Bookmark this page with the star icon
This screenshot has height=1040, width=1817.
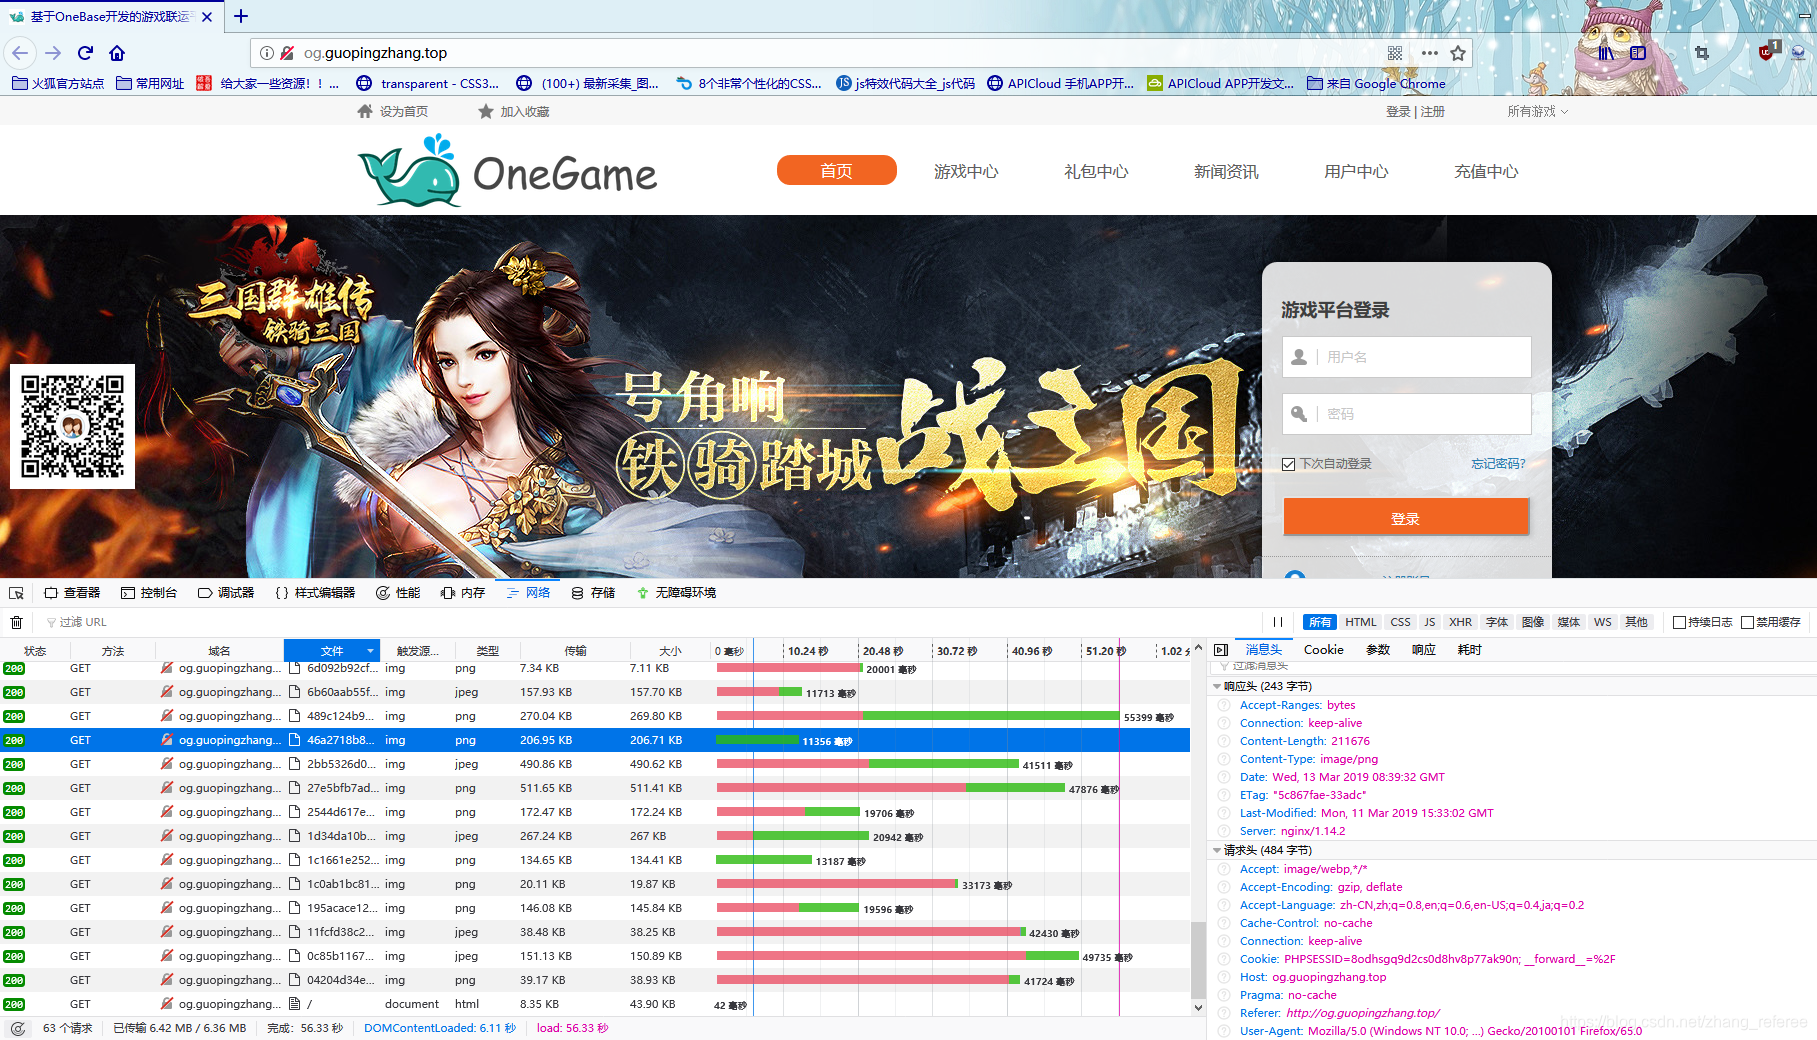[x=1458, y=53]
